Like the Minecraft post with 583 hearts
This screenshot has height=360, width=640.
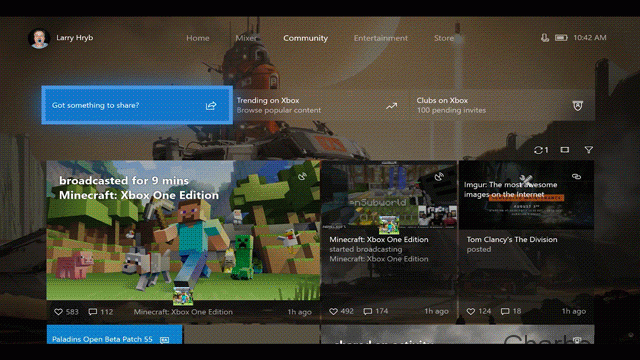(58, 312)
